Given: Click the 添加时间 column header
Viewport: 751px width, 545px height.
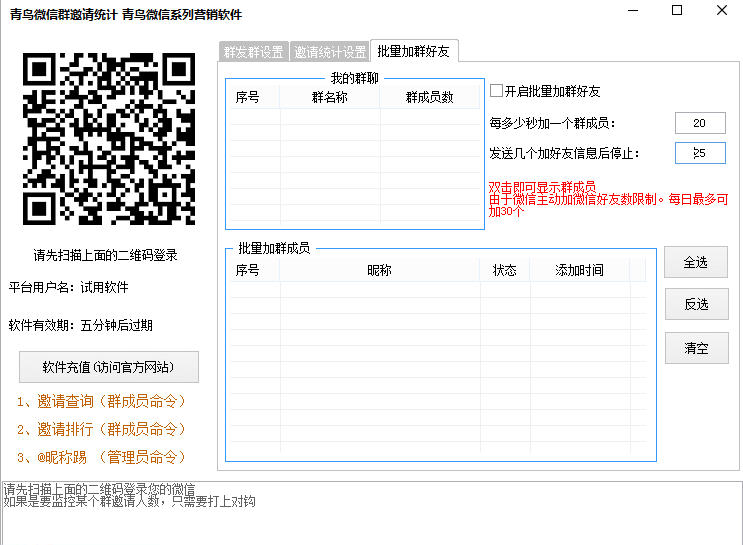Looking at the screenshot, I should coord(580,270).
